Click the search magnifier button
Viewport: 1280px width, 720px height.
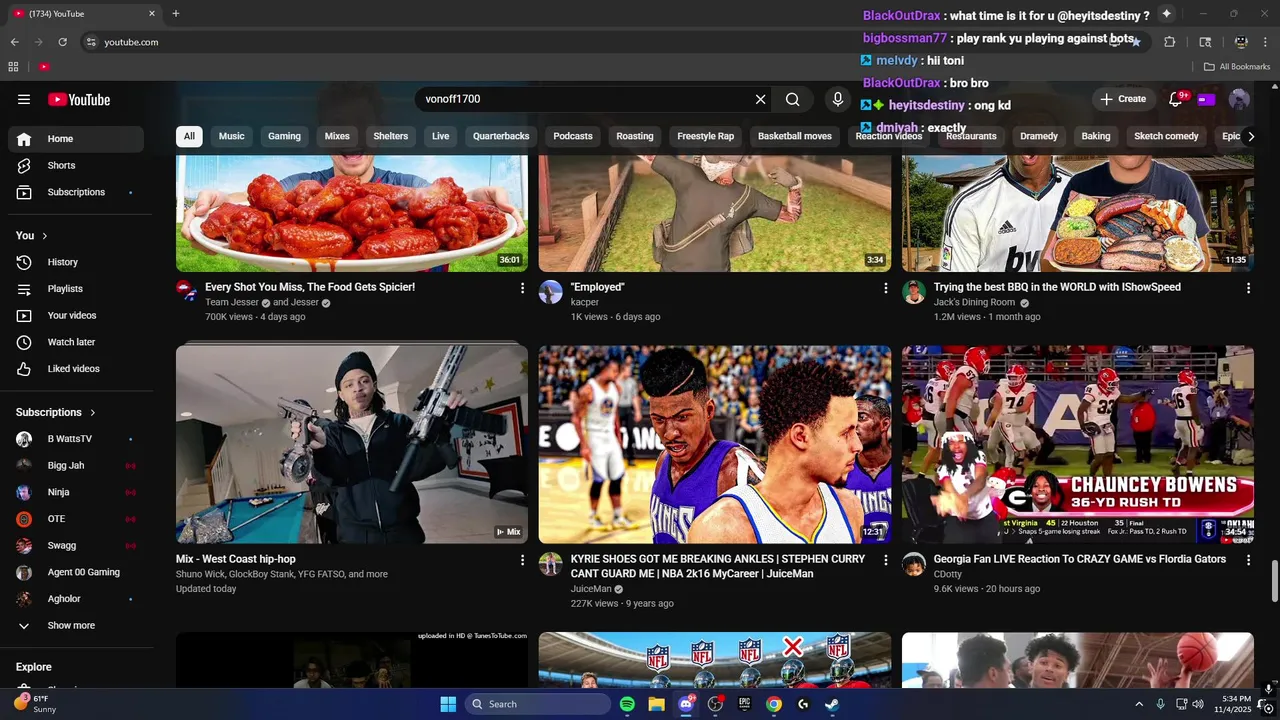tap(792, 99)
